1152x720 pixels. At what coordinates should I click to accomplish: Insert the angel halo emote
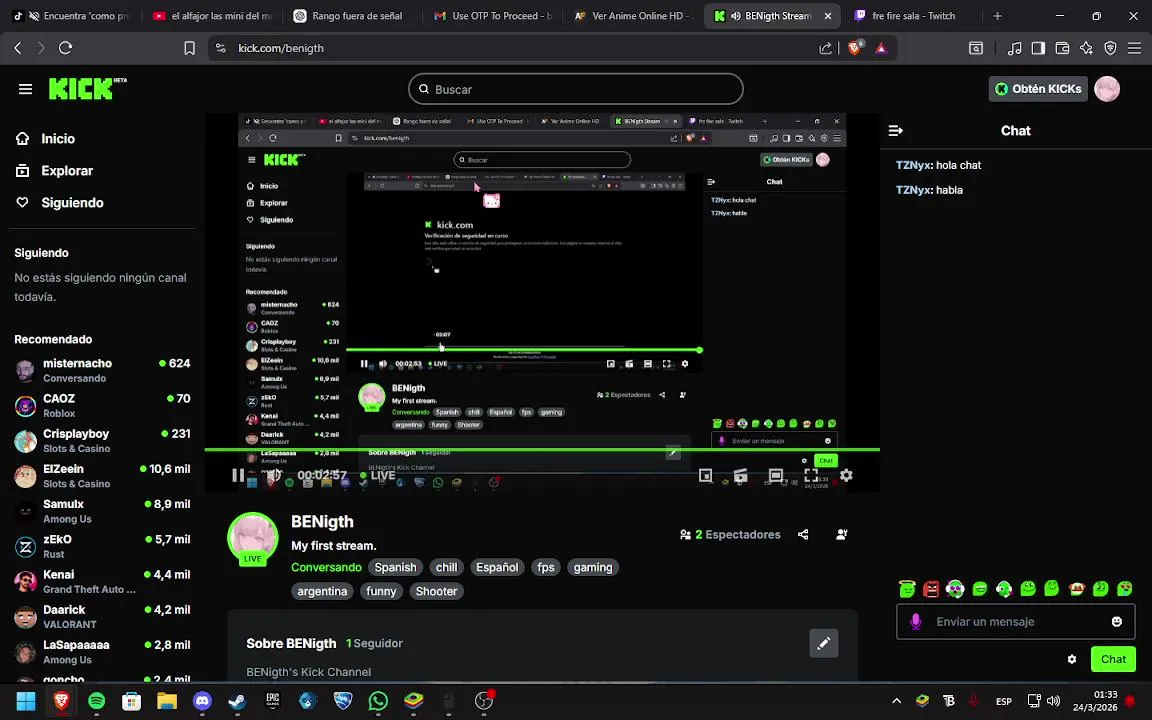click(x=907, y=588)
